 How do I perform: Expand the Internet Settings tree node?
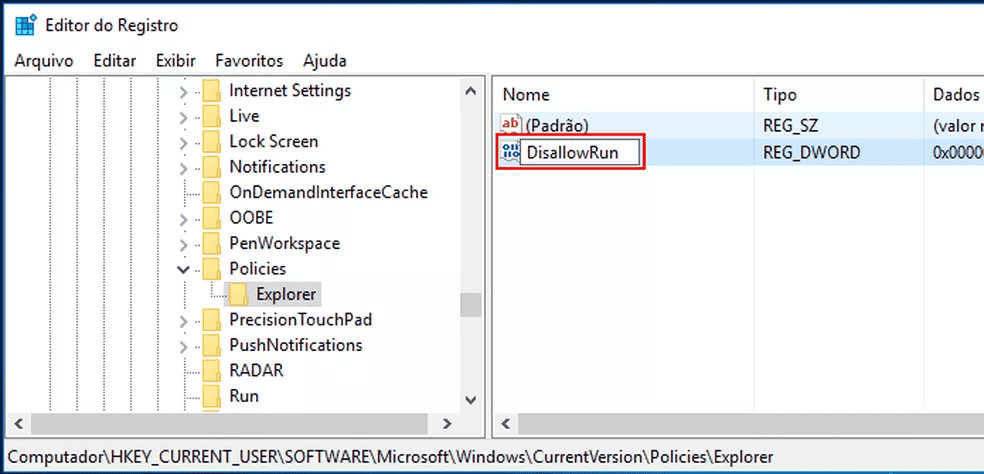183,91
